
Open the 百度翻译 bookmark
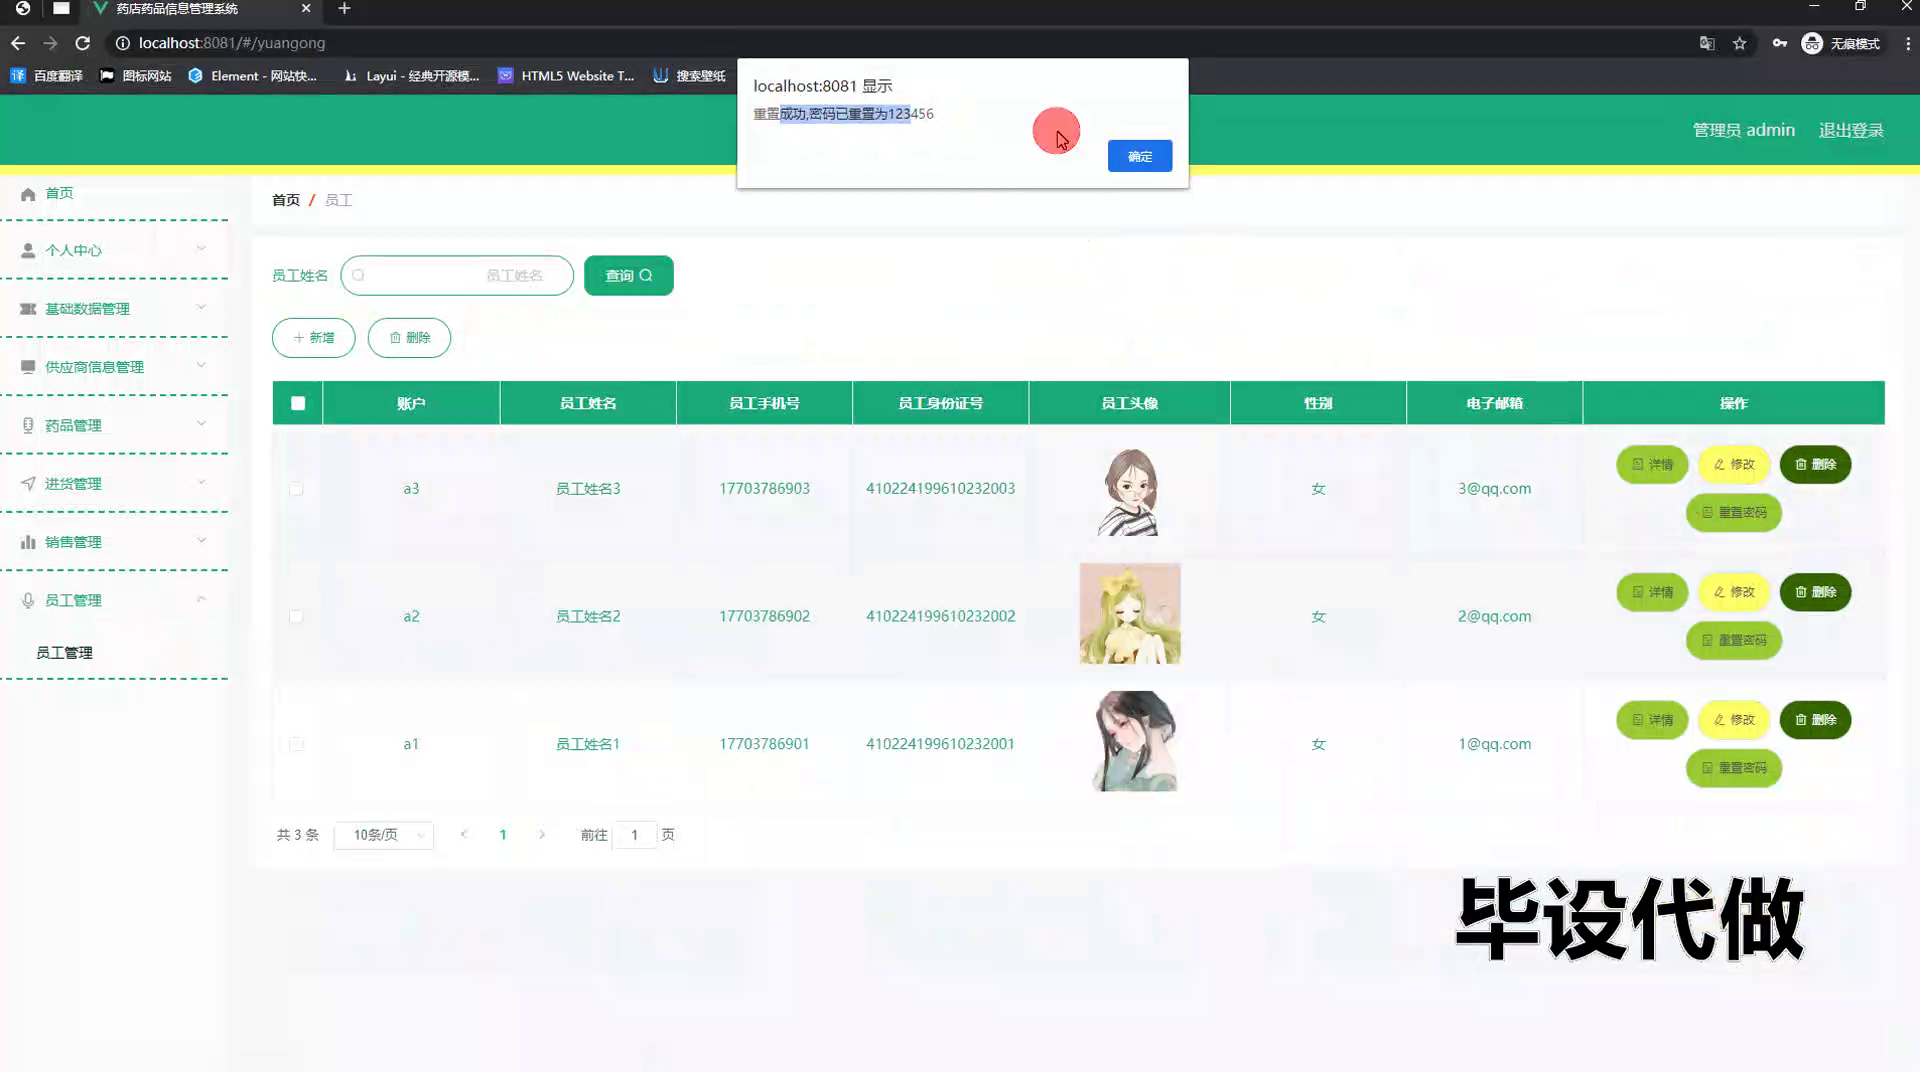47,76
